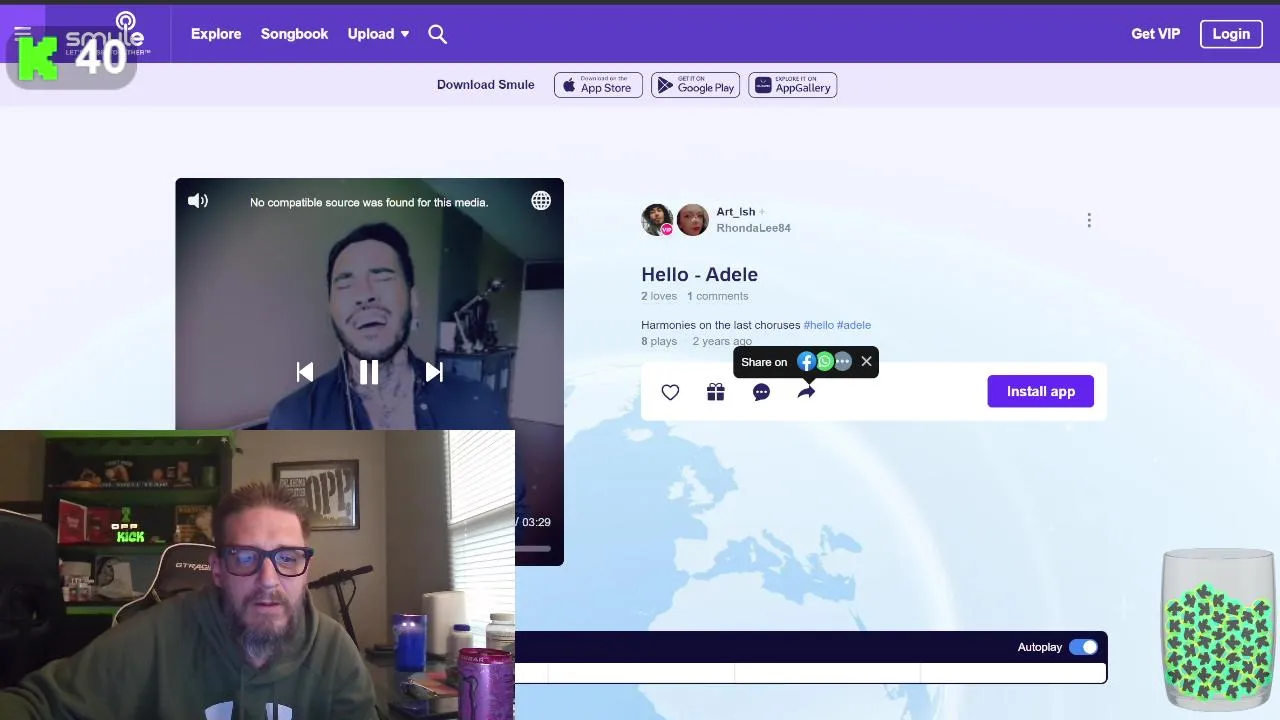The height and width of the screenshot is (720, 1280).
Task: Skip to next track
Action: tap(434, 372)
